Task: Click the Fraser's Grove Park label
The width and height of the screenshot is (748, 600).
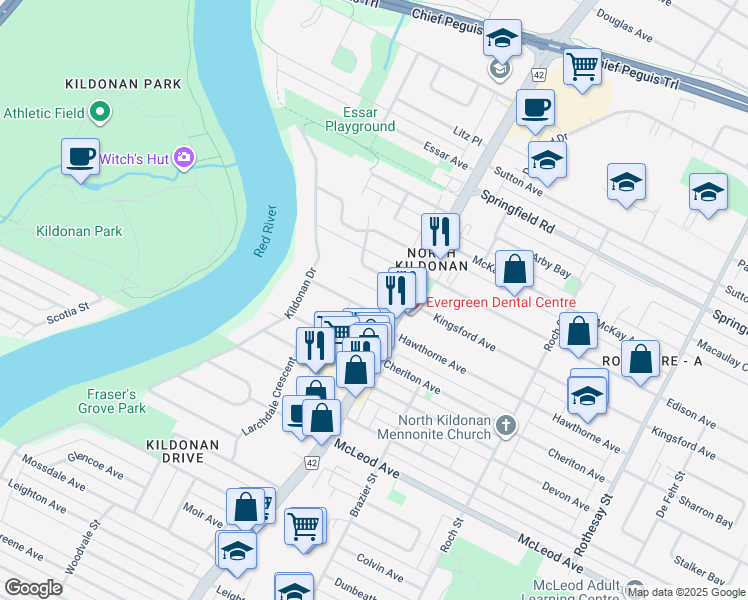Action: click(x=112, y=401)
